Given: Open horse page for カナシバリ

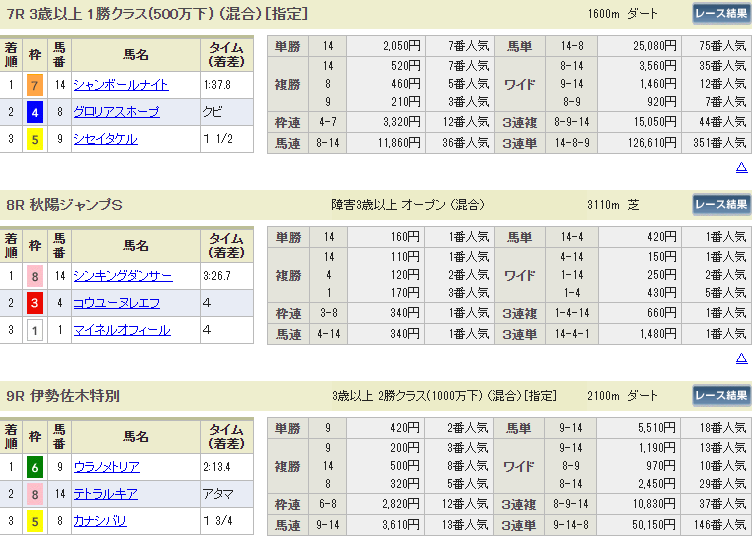Looking at the screenshot, I should point(100,521).
